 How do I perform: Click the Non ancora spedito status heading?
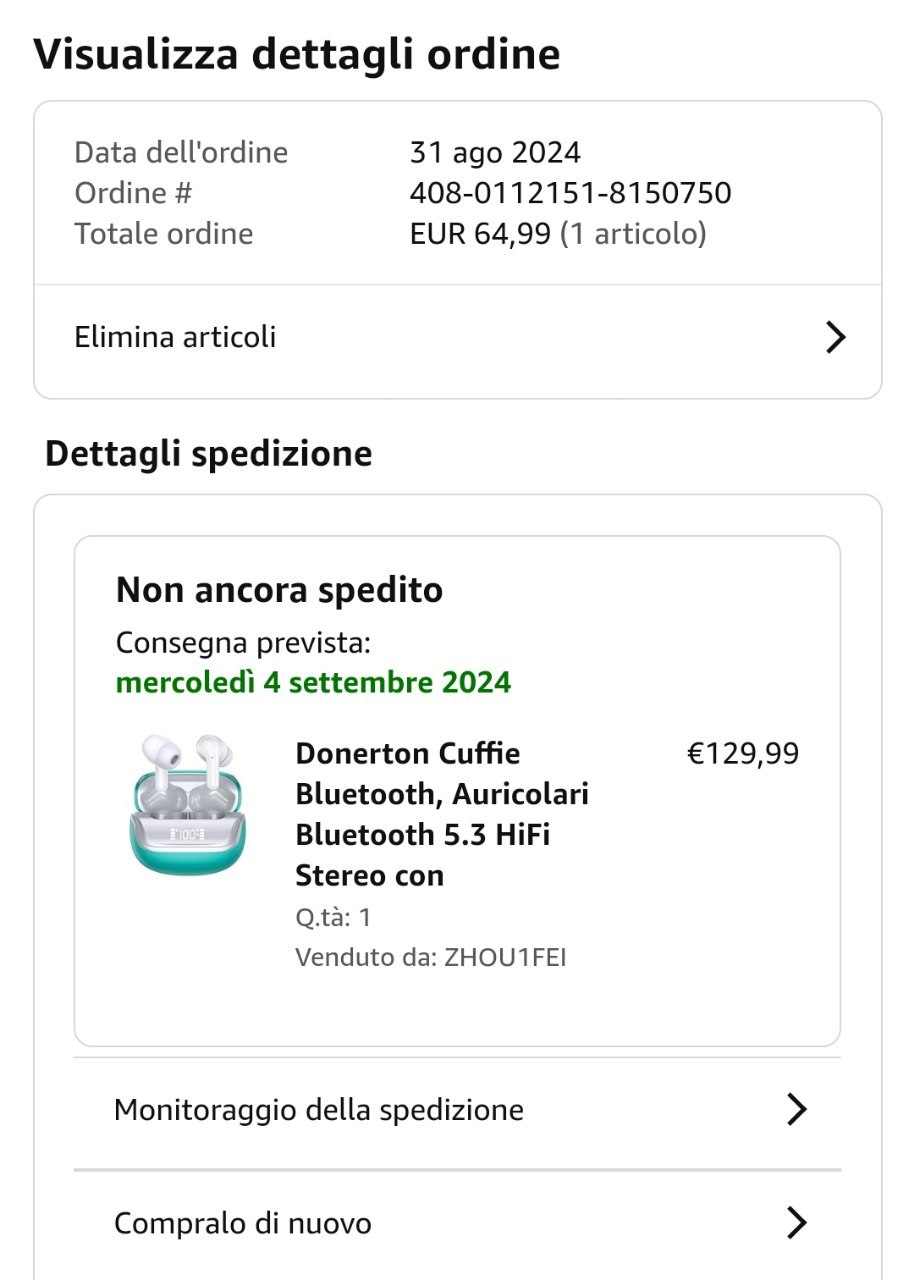click(x=279, y=590)
